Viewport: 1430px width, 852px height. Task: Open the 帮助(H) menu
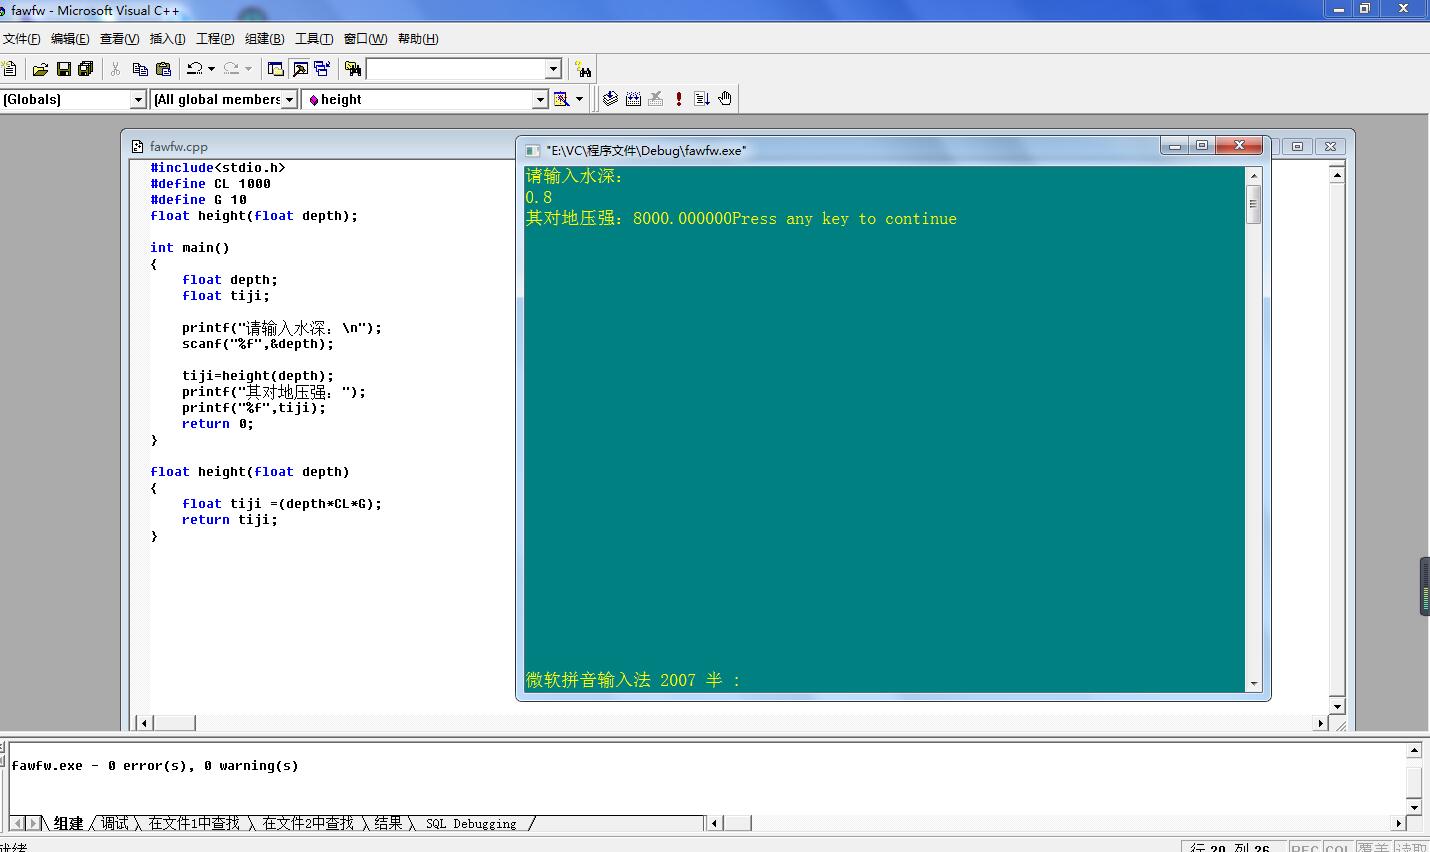click(x=418, y=39)
